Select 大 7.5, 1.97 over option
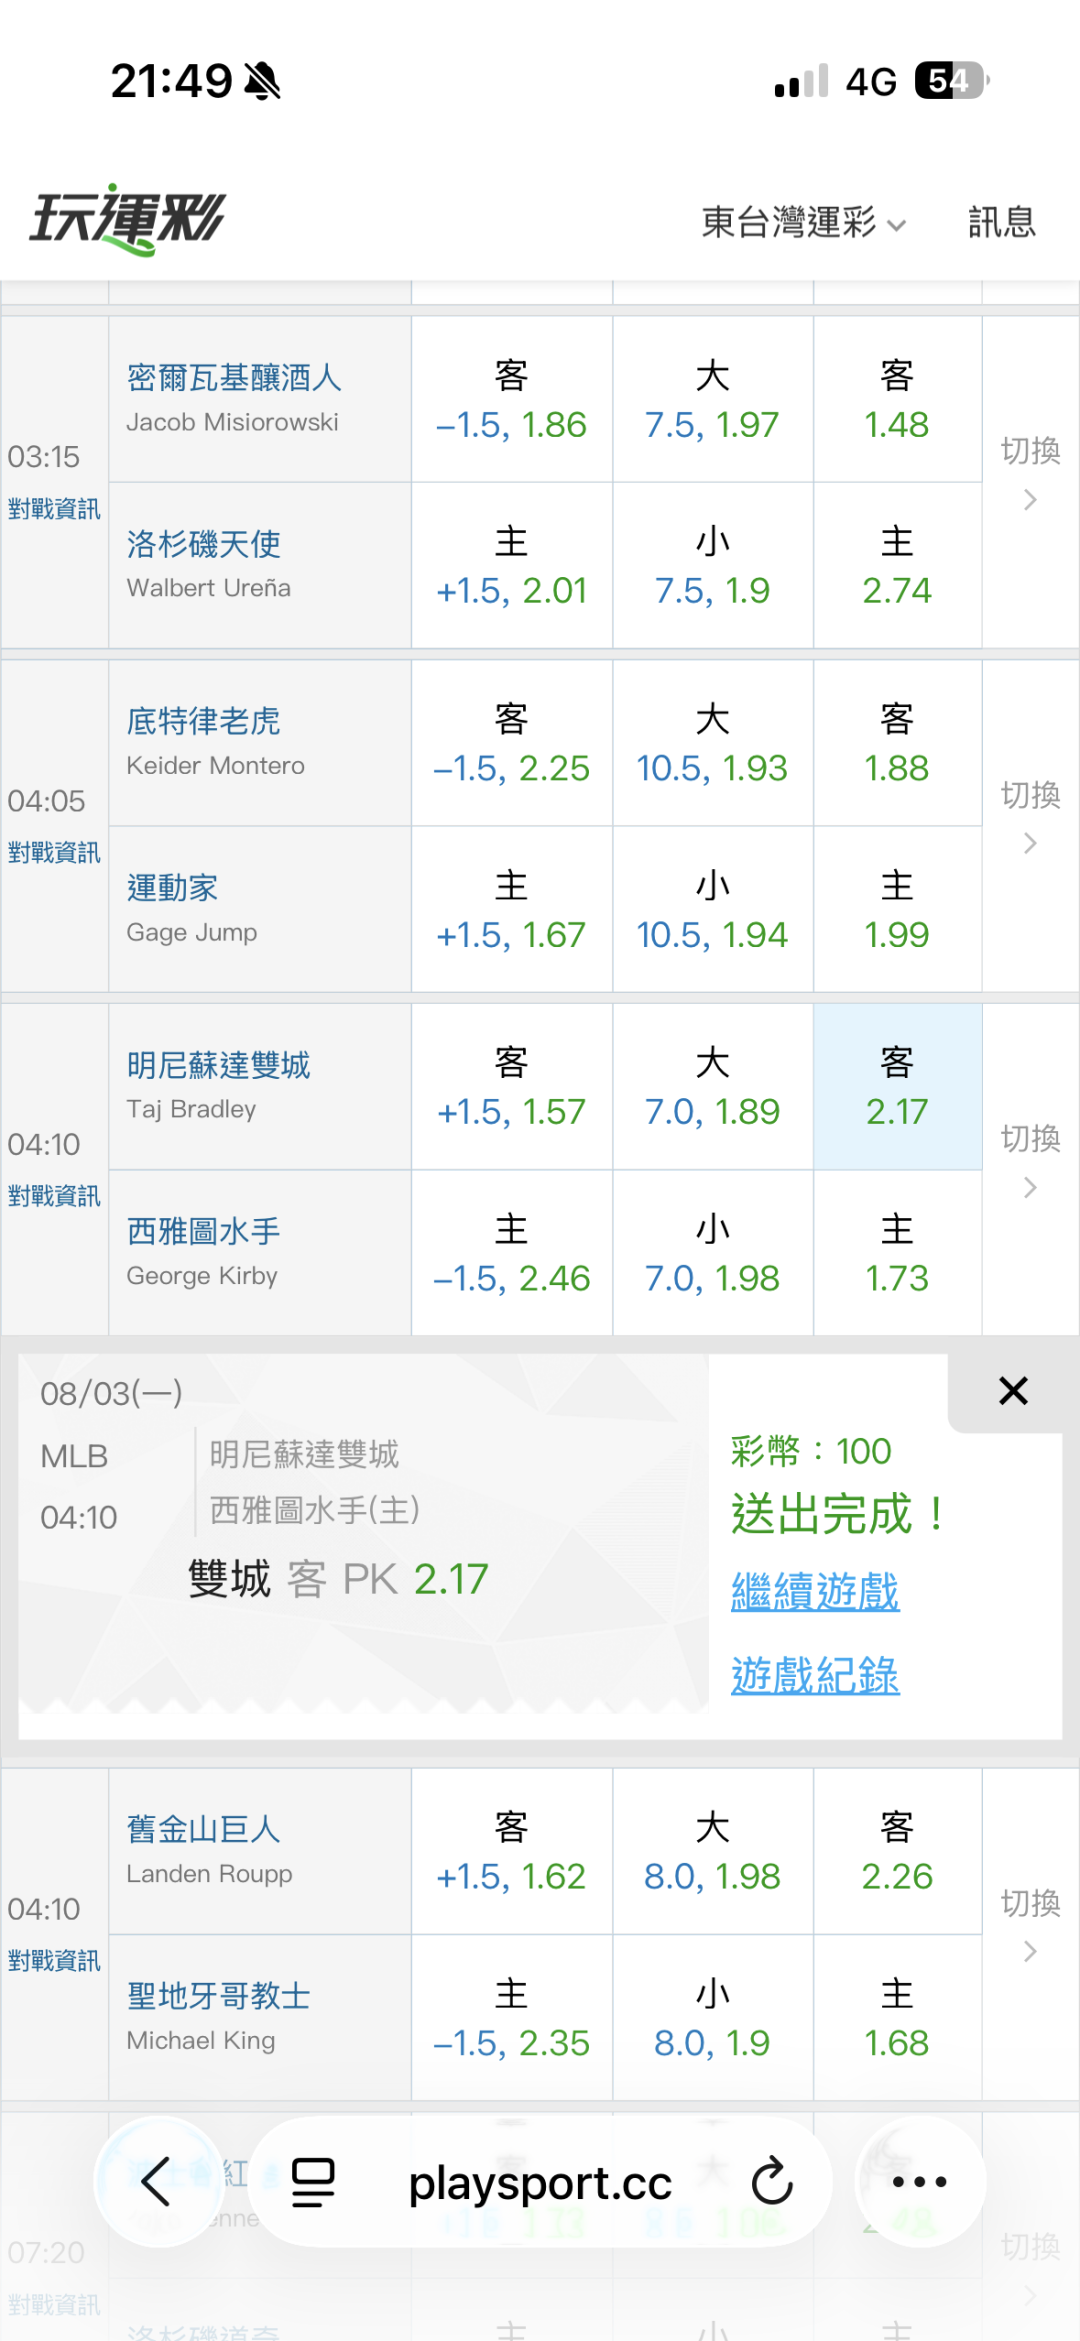 tap(712, 400)
